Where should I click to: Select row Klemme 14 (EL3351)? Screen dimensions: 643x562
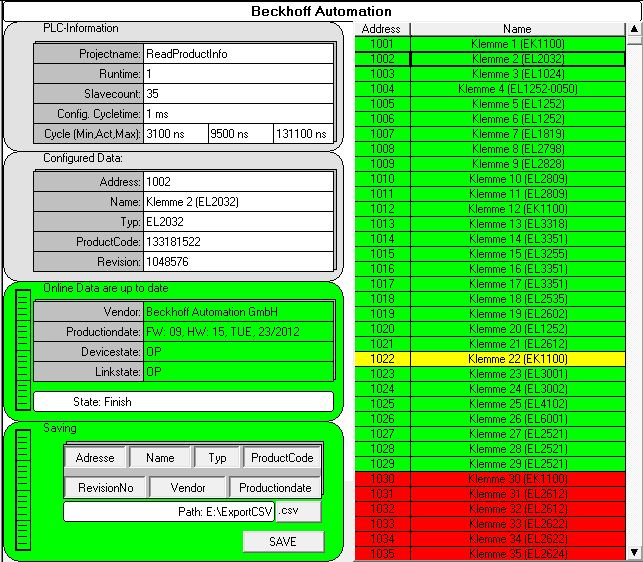click(490, 239)
